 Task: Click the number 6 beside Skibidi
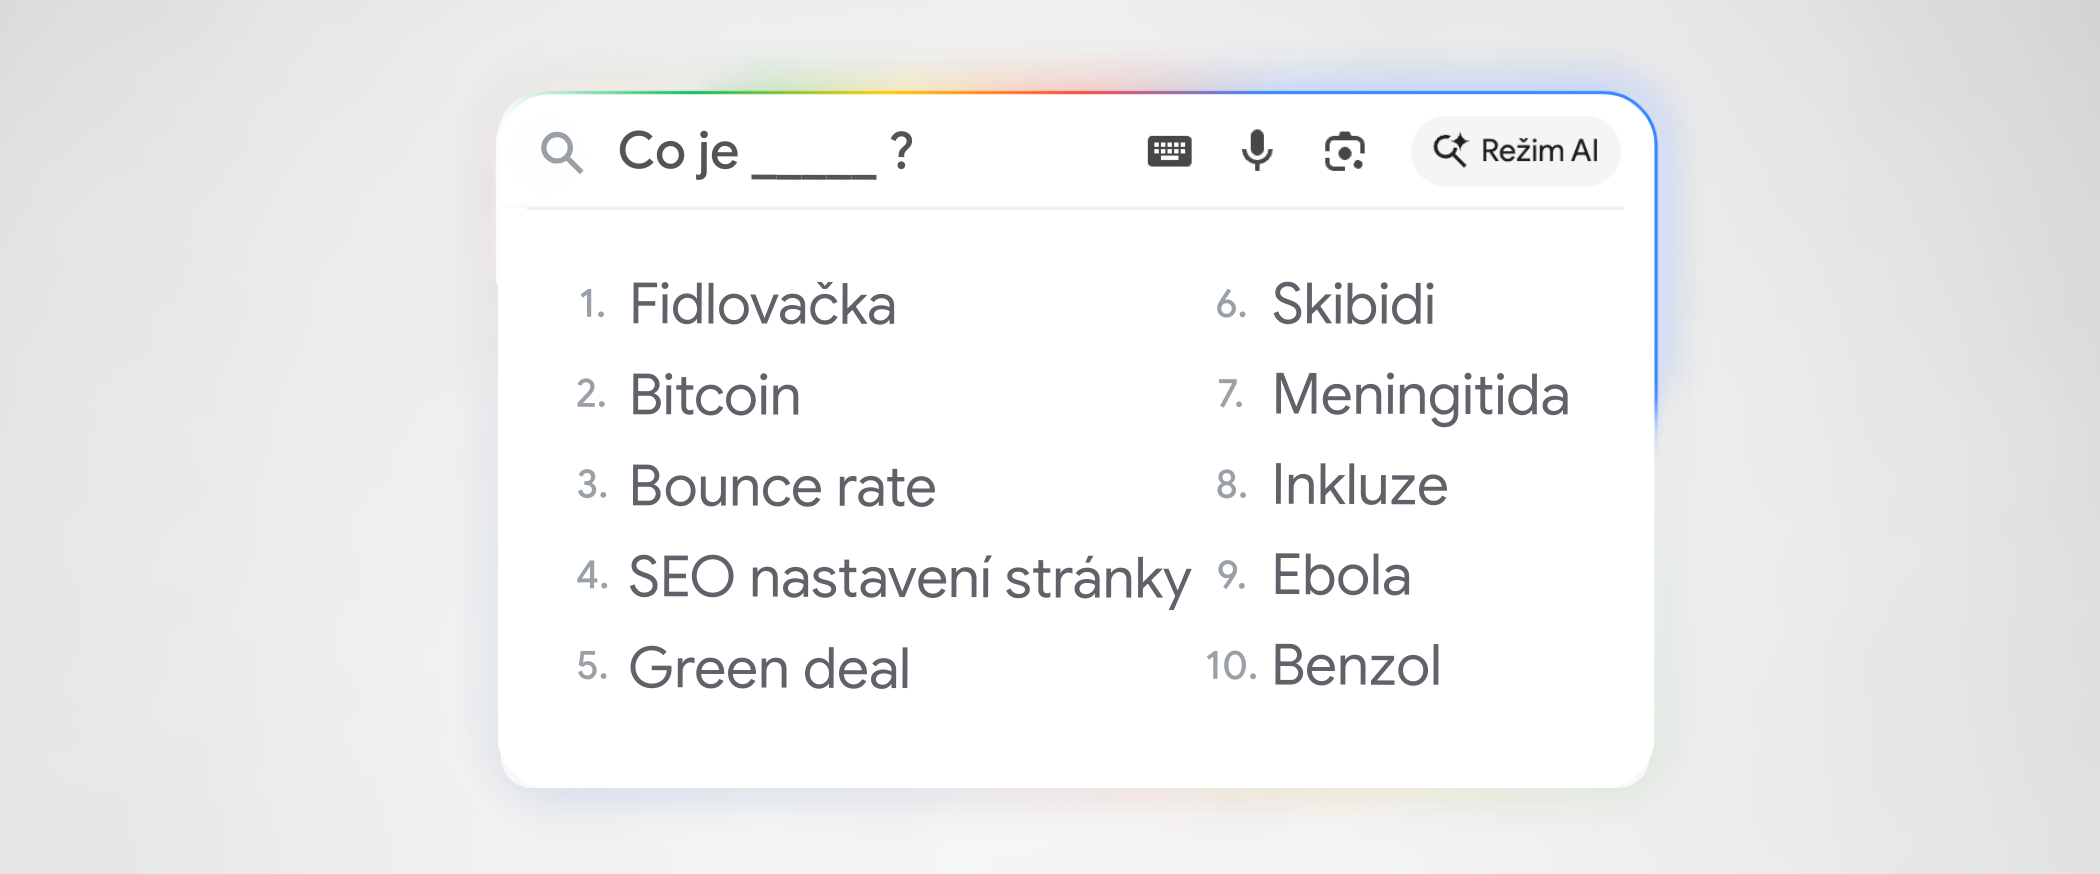click(1231, 304)
